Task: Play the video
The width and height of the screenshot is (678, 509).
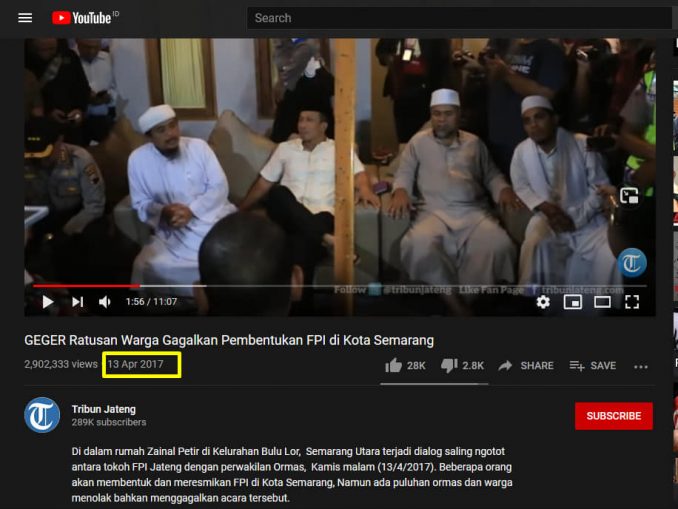Action: [48, 302]
